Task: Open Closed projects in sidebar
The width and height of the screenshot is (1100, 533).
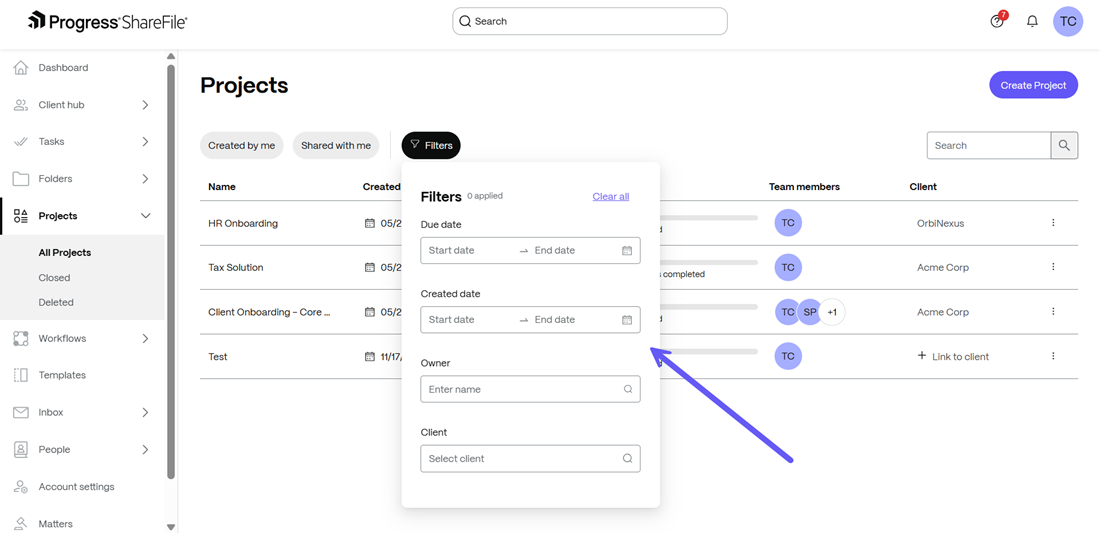Action: point(54,278)
